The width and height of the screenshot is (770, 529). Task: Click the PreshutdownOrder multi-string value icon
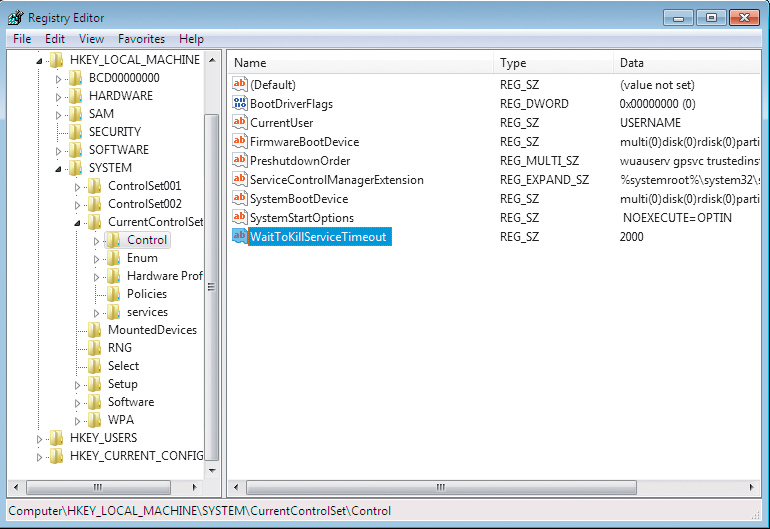coord(240,161)
